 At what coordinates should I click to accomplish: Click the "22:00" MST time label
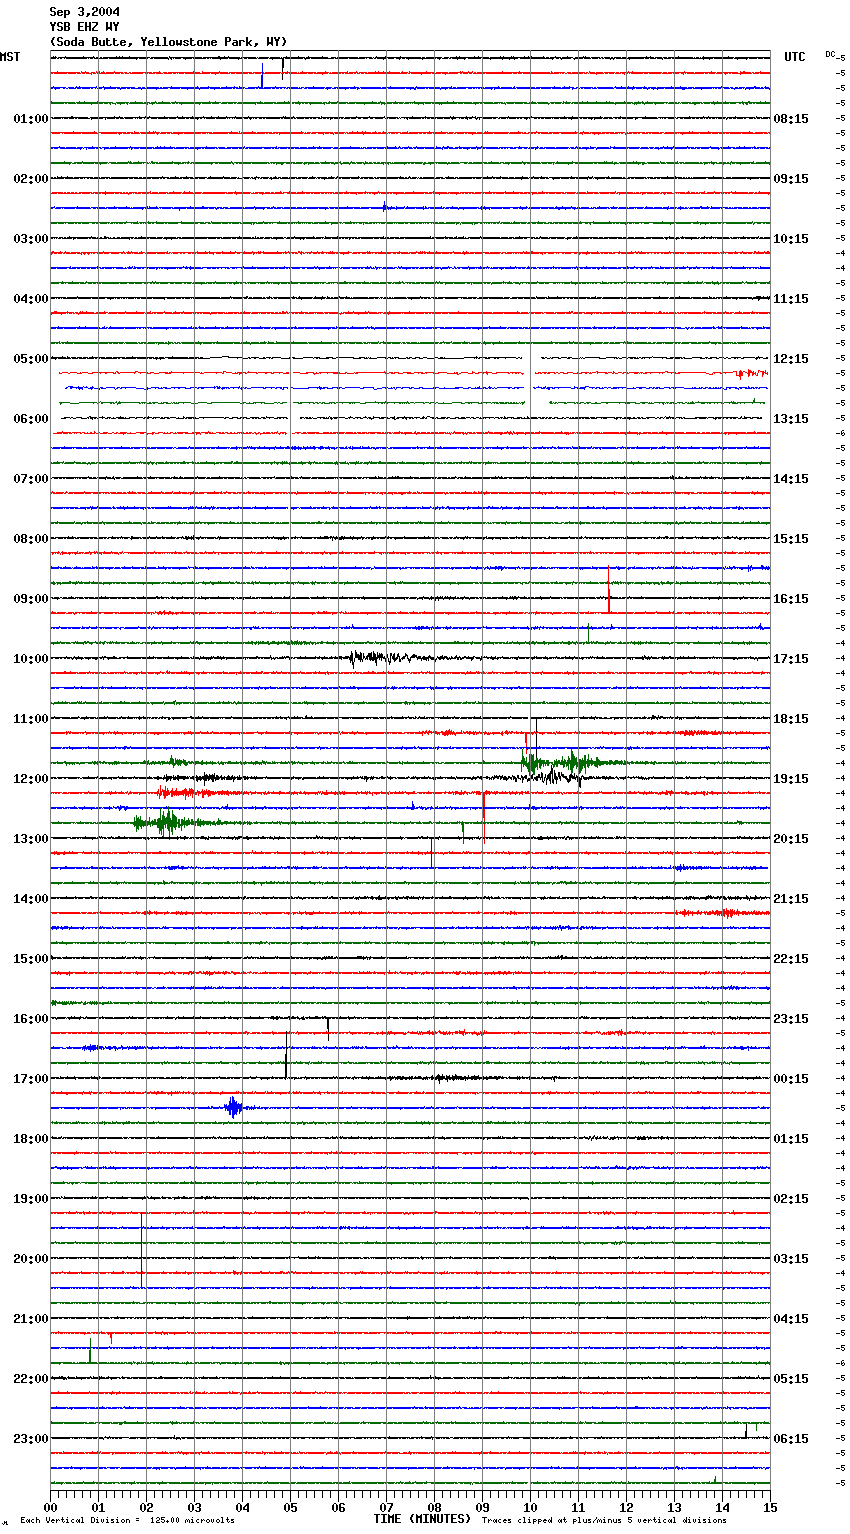pos(31,1379)
